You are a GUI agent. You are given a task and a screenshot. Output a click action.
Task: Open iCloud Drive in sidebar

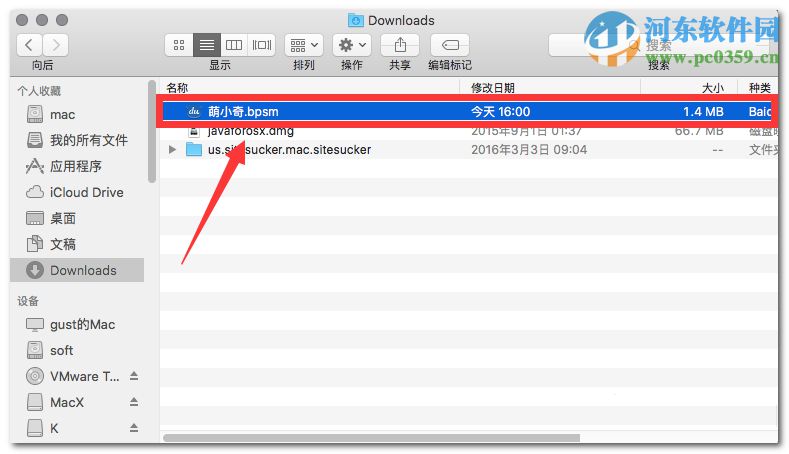75,192
